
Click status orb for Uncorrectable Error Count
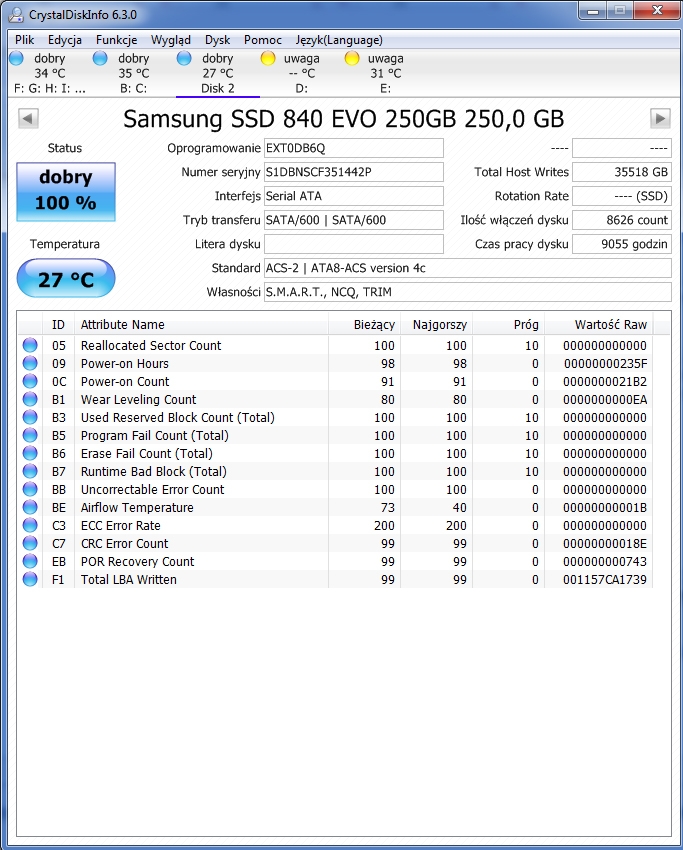click(x=30, y=489)
